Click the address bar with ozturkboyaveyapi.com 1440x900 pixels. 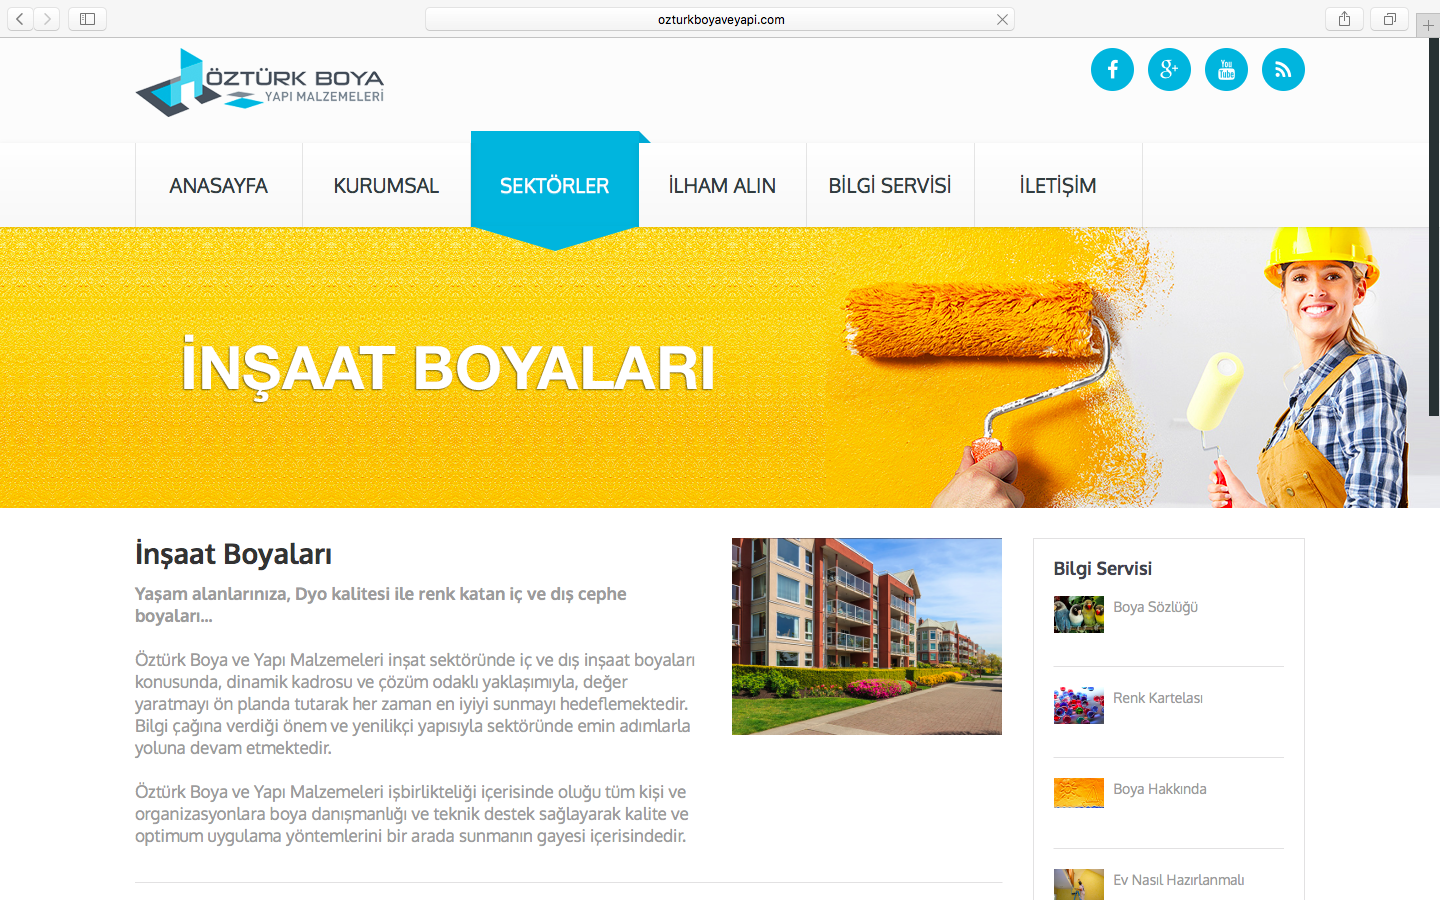pyautogui.click(x=720, y=19)
